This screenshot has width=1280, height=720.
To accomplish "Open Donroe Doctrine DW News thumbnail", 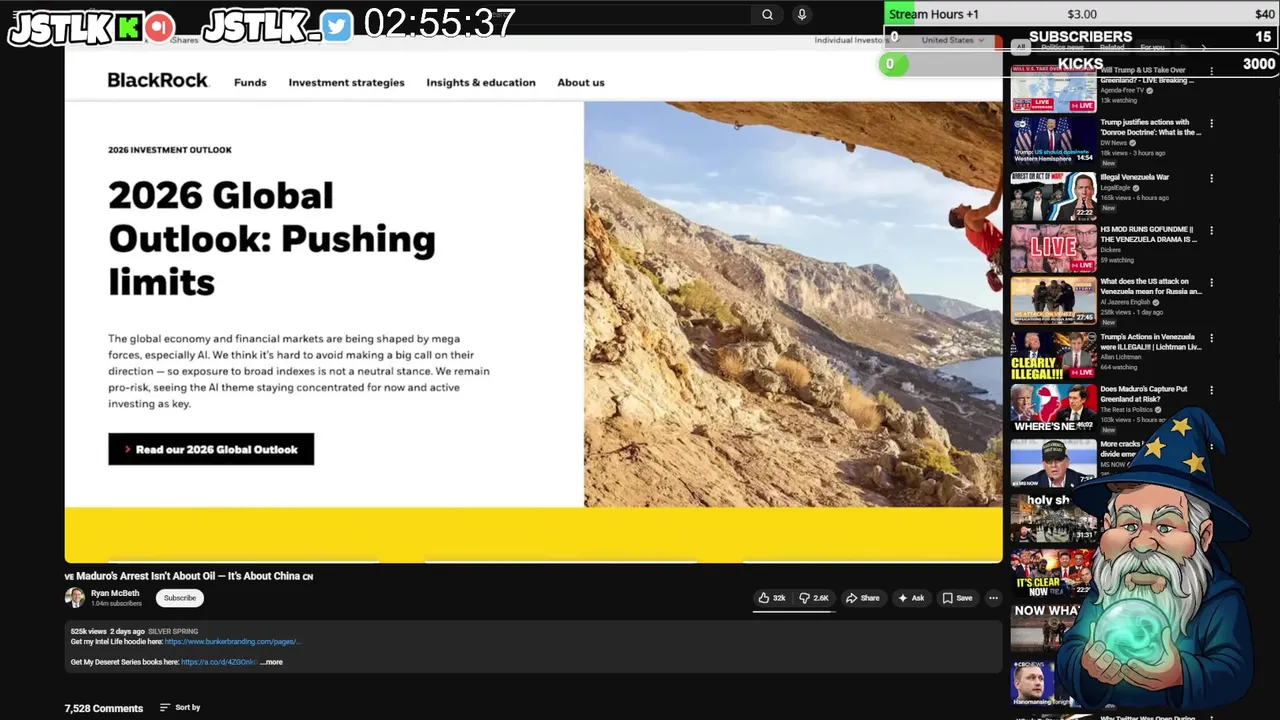I will click(1053, 140).
